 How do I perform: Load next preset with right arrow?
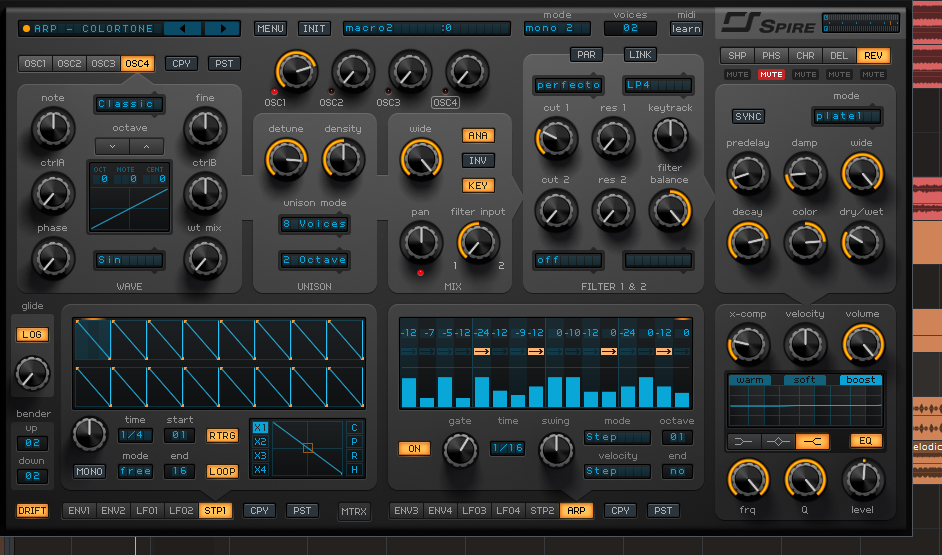coord(222,28)
